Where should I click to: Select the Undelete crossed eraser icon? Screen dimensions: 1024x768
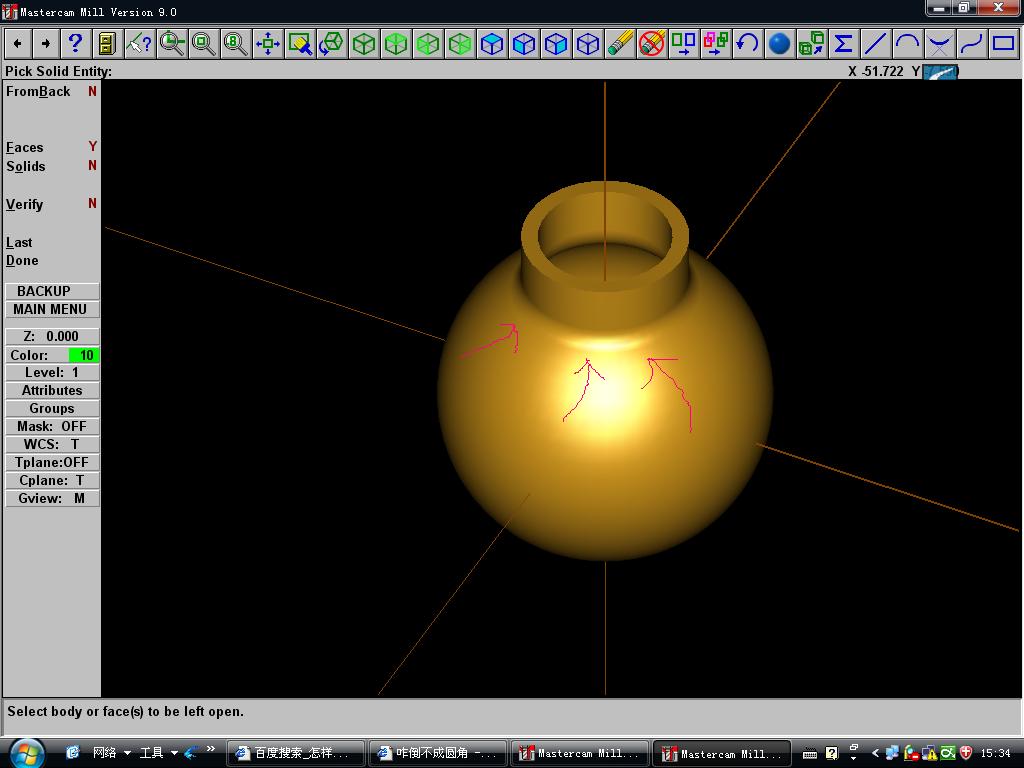(x=652, y=44)
